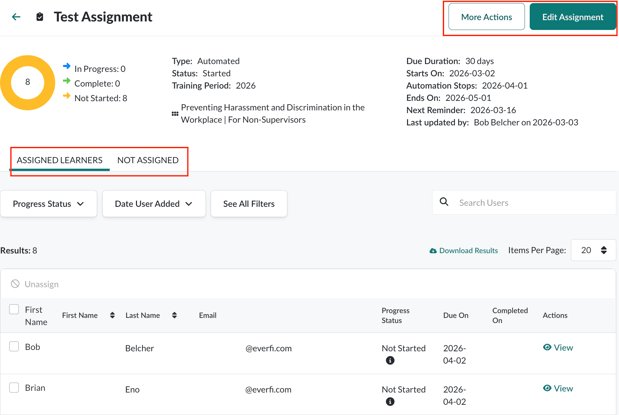Select the Assigned Learners tab
The image size is (619, 415).
pyautogui.click(x=59, y=160)
